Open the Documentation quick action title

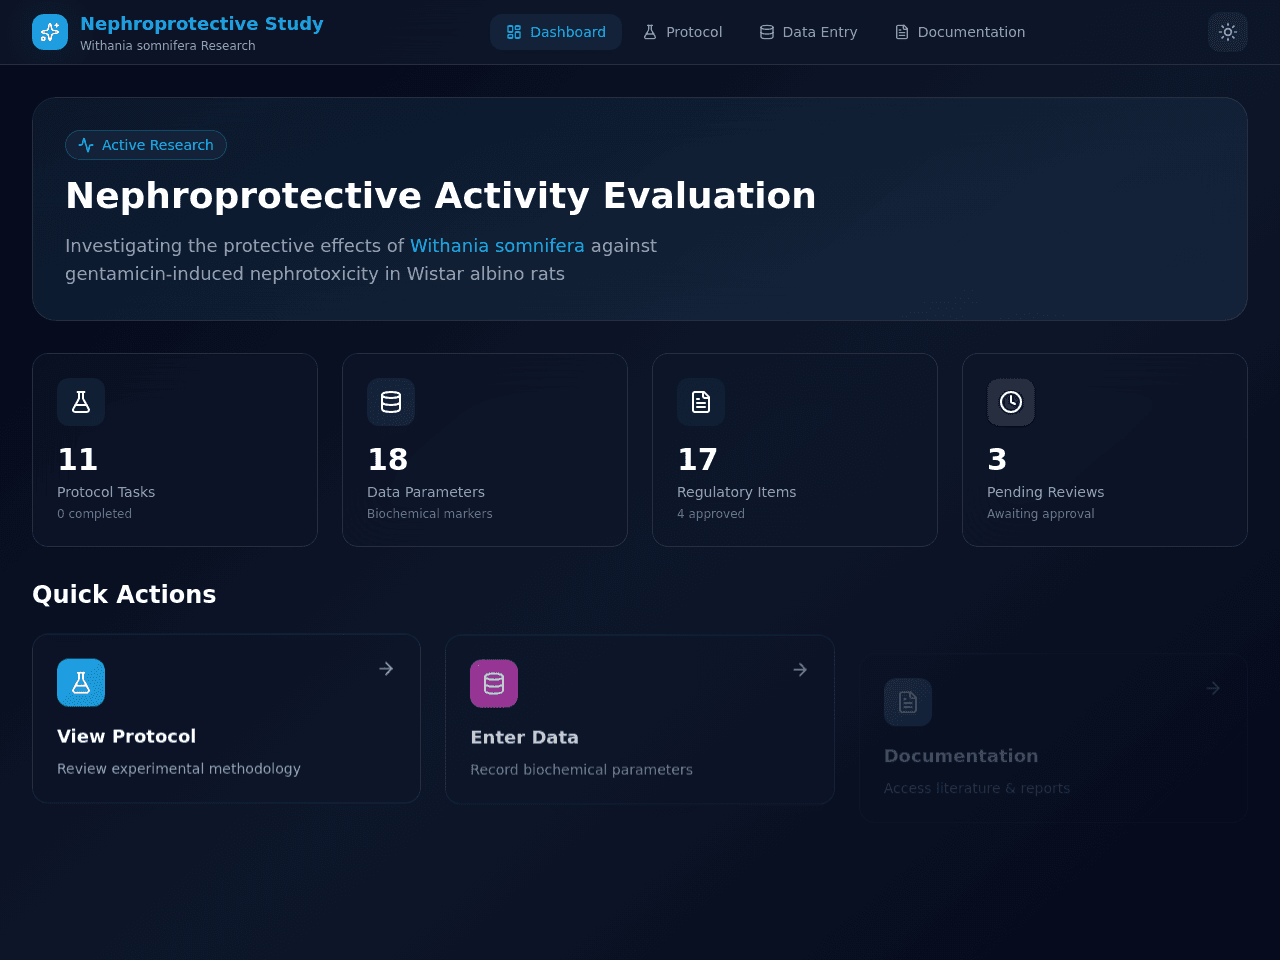pyautogui.click(x=961, y=756)
